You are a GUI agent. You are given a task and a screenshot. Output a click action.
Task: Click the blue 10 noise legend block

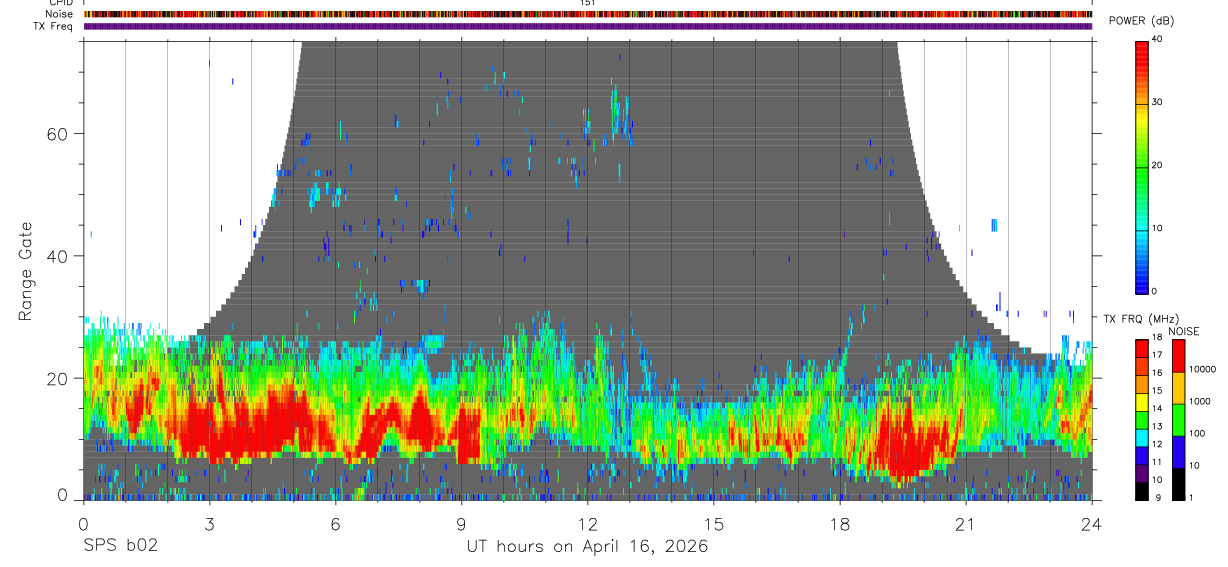[x=1180, y=452]
